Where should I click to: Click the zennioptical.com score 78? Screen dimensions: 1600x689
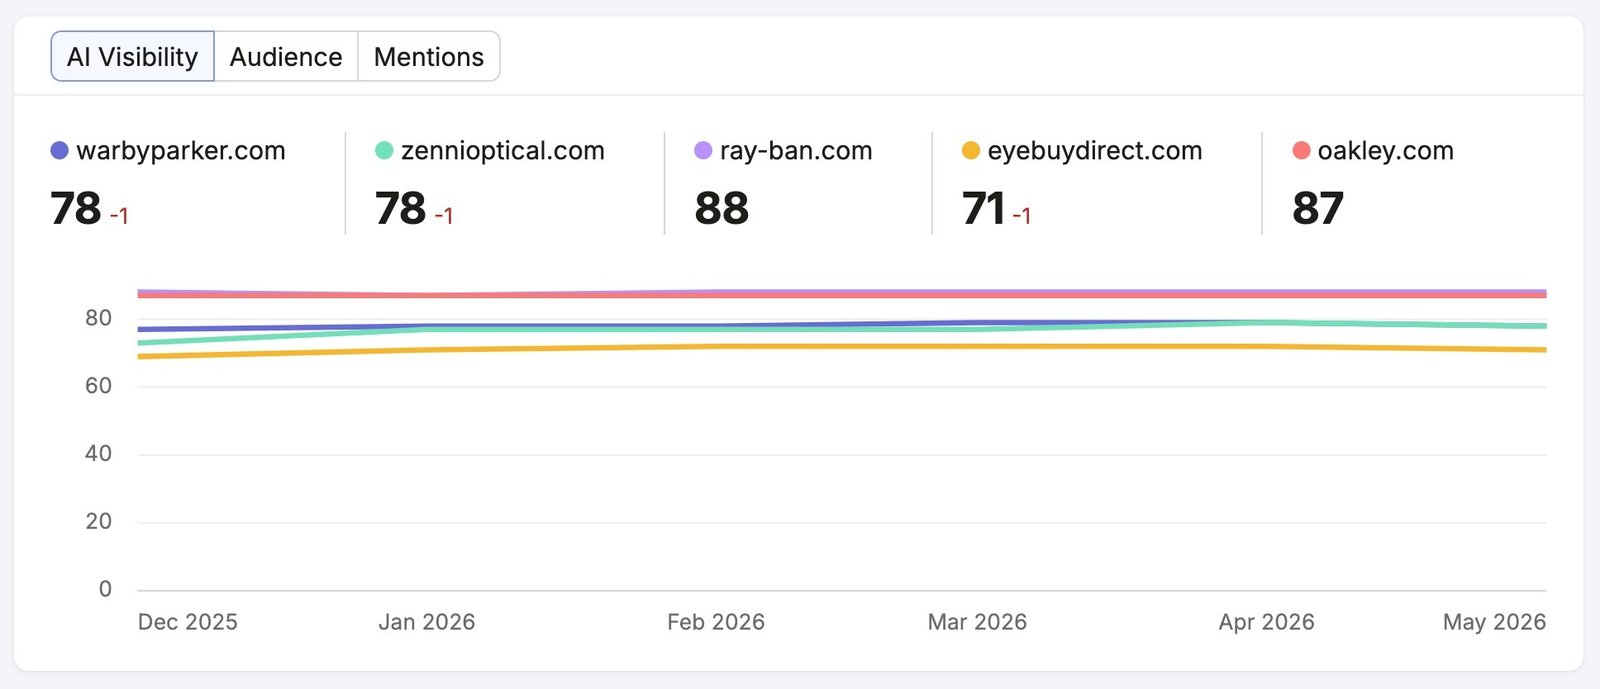click(401, 209)
